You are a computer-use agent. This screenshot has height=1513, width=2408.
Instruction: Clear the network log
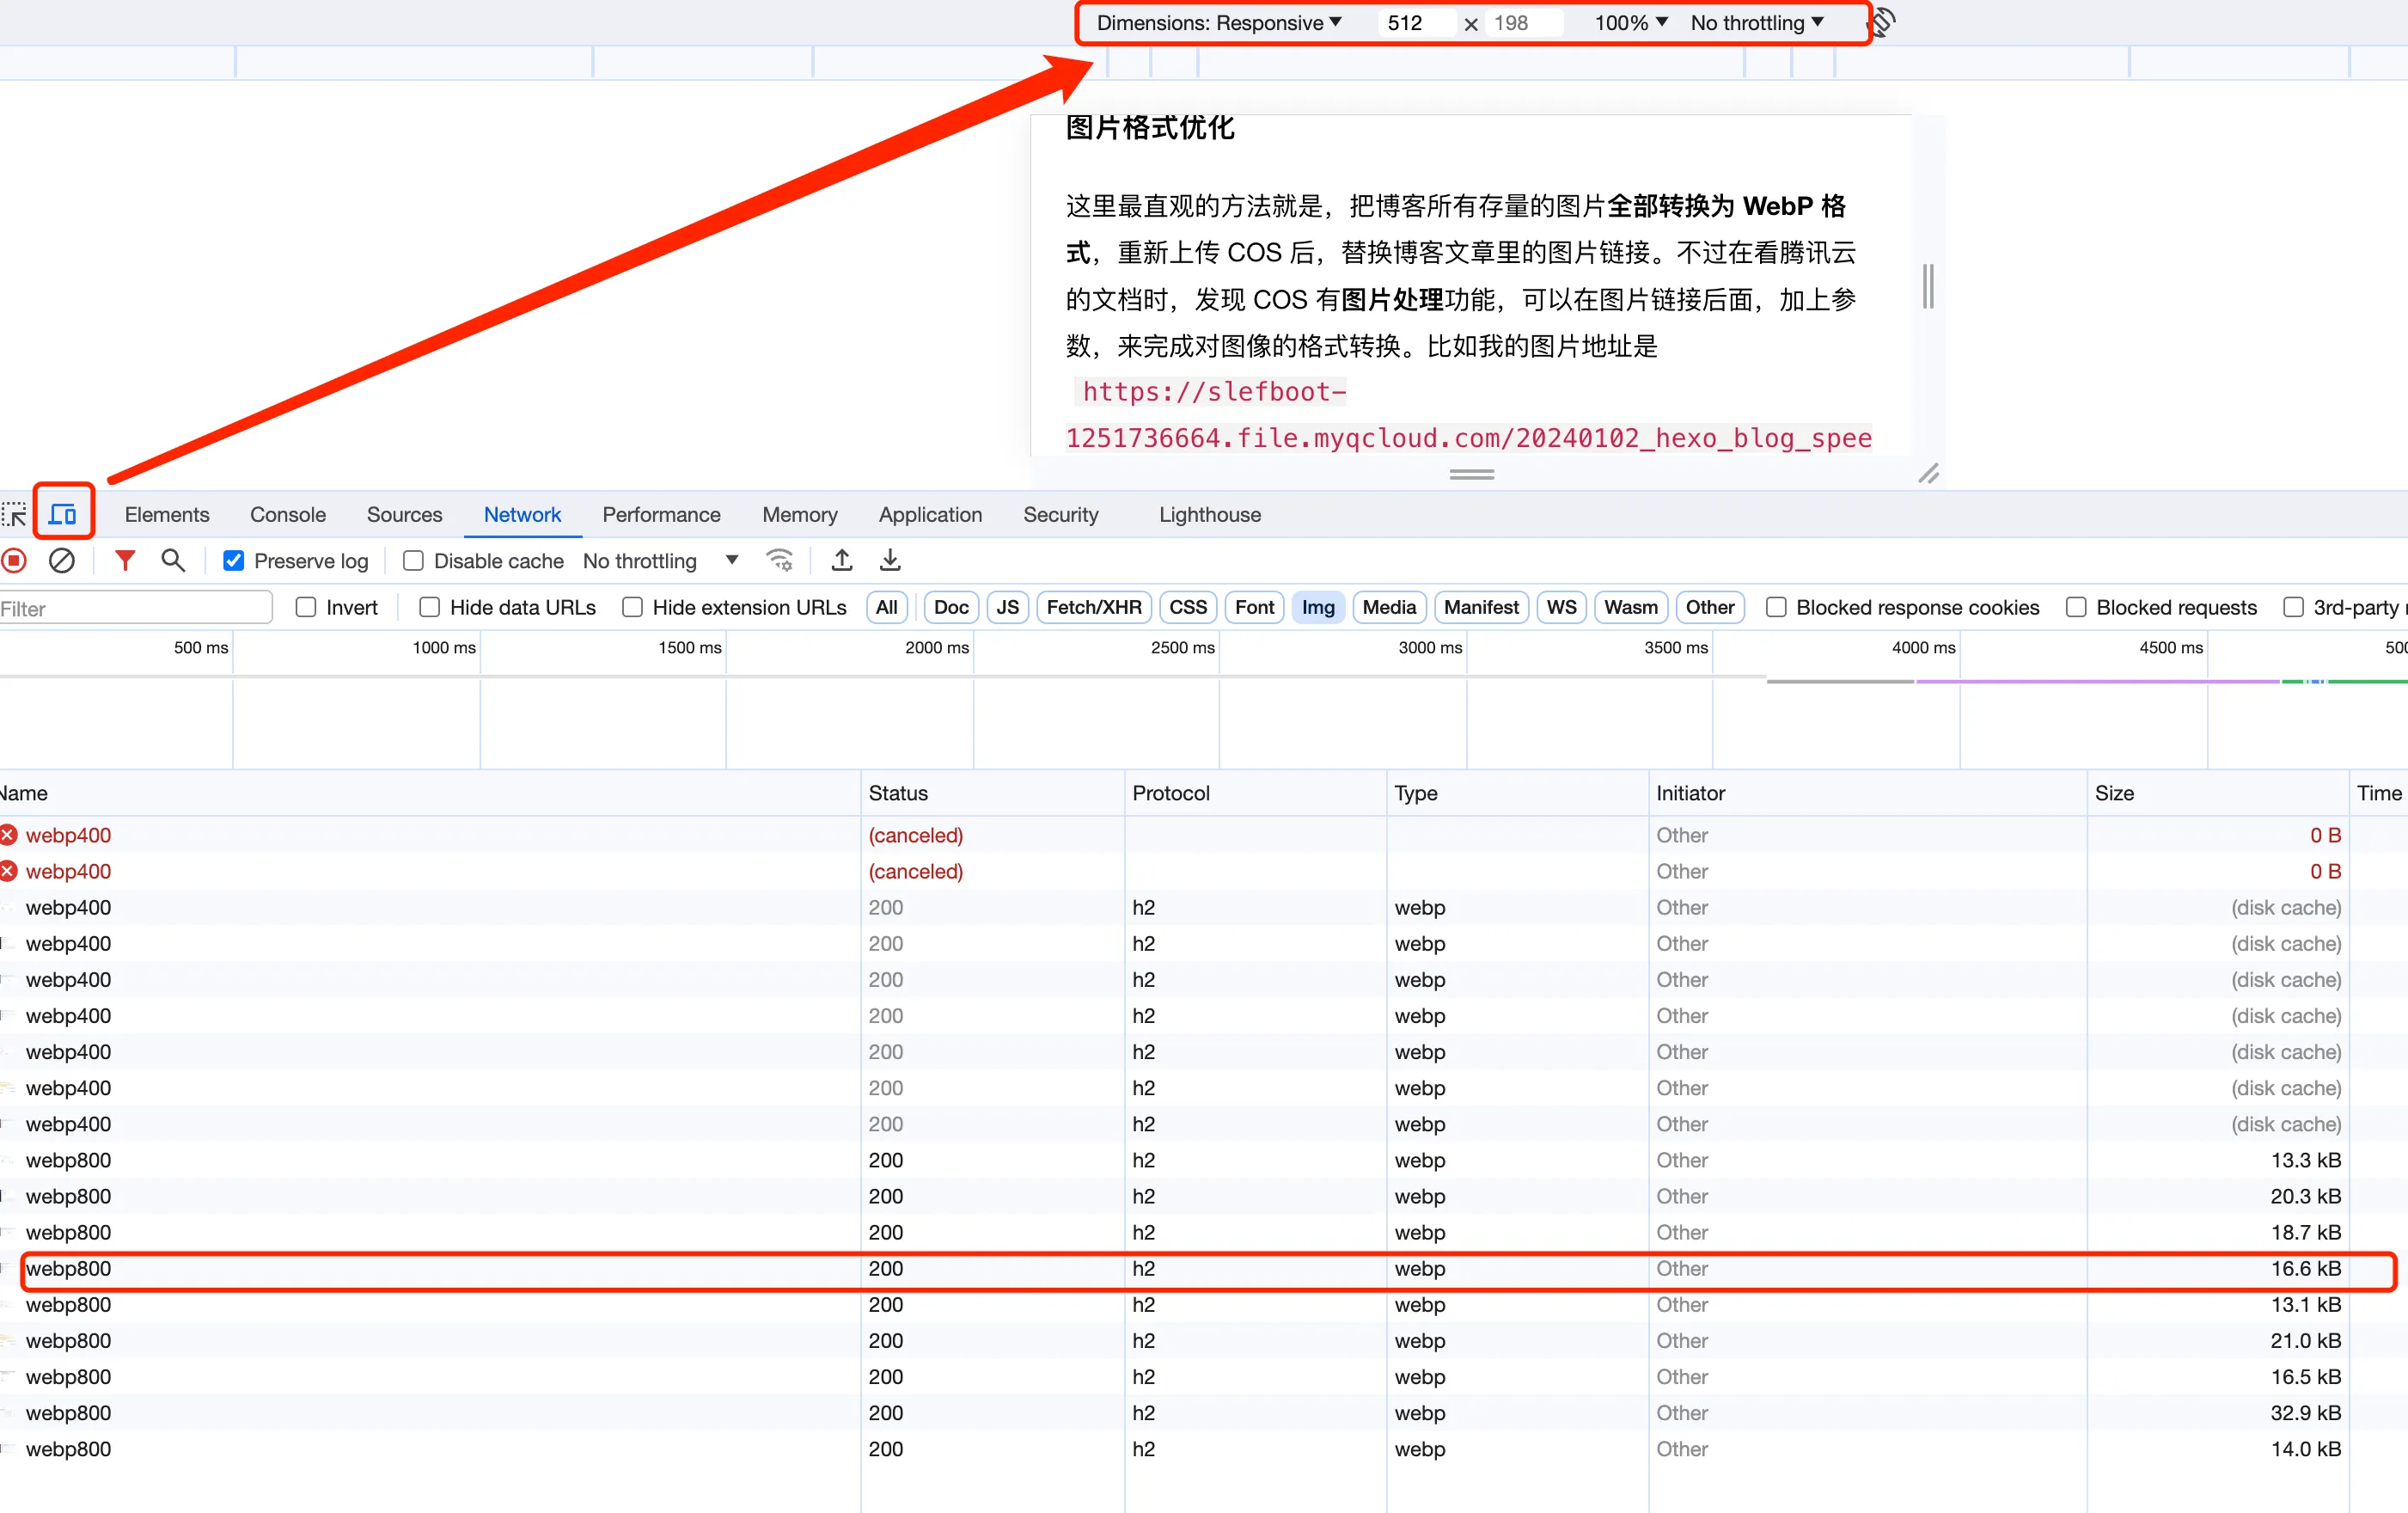(x=62, y=561)
